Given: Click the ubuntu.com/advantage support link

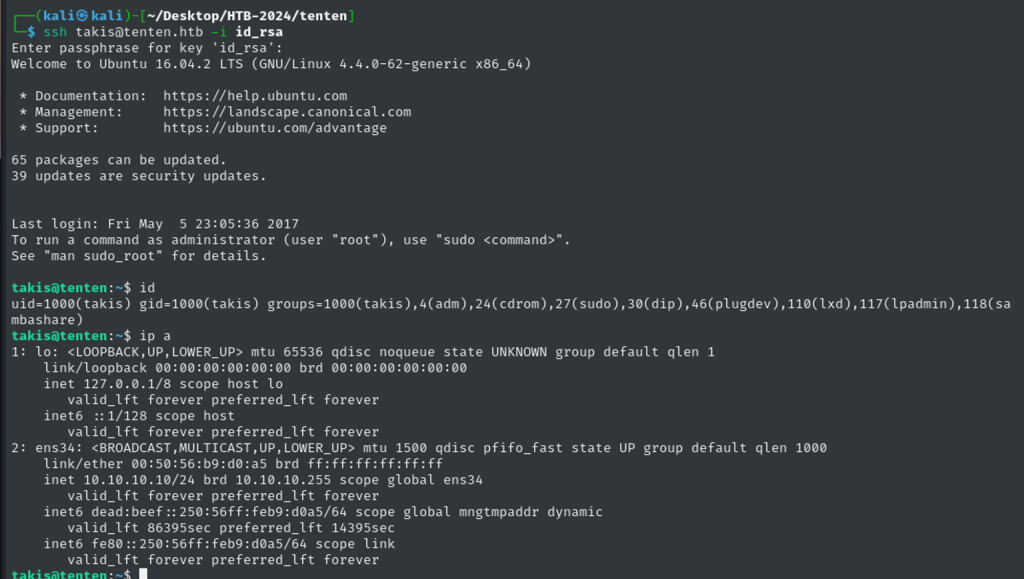Looking at the screenshot, I should coord(275,128).
